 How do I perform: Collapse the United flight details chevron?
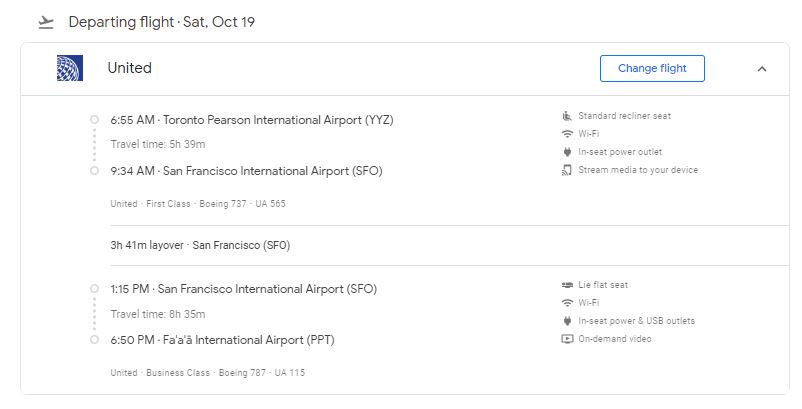tap(762, 69)
